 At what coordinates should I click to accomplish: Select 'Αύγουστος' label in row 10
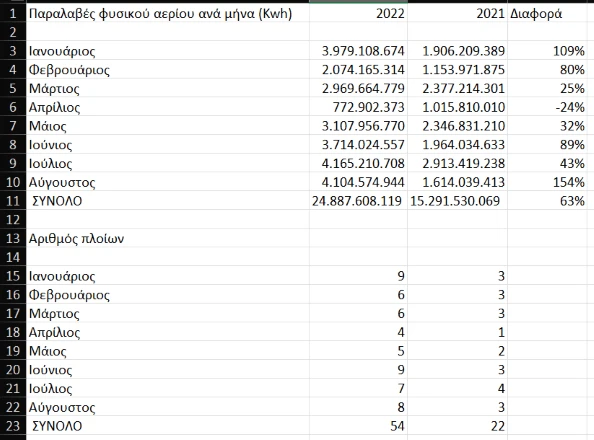click(62, 182)
